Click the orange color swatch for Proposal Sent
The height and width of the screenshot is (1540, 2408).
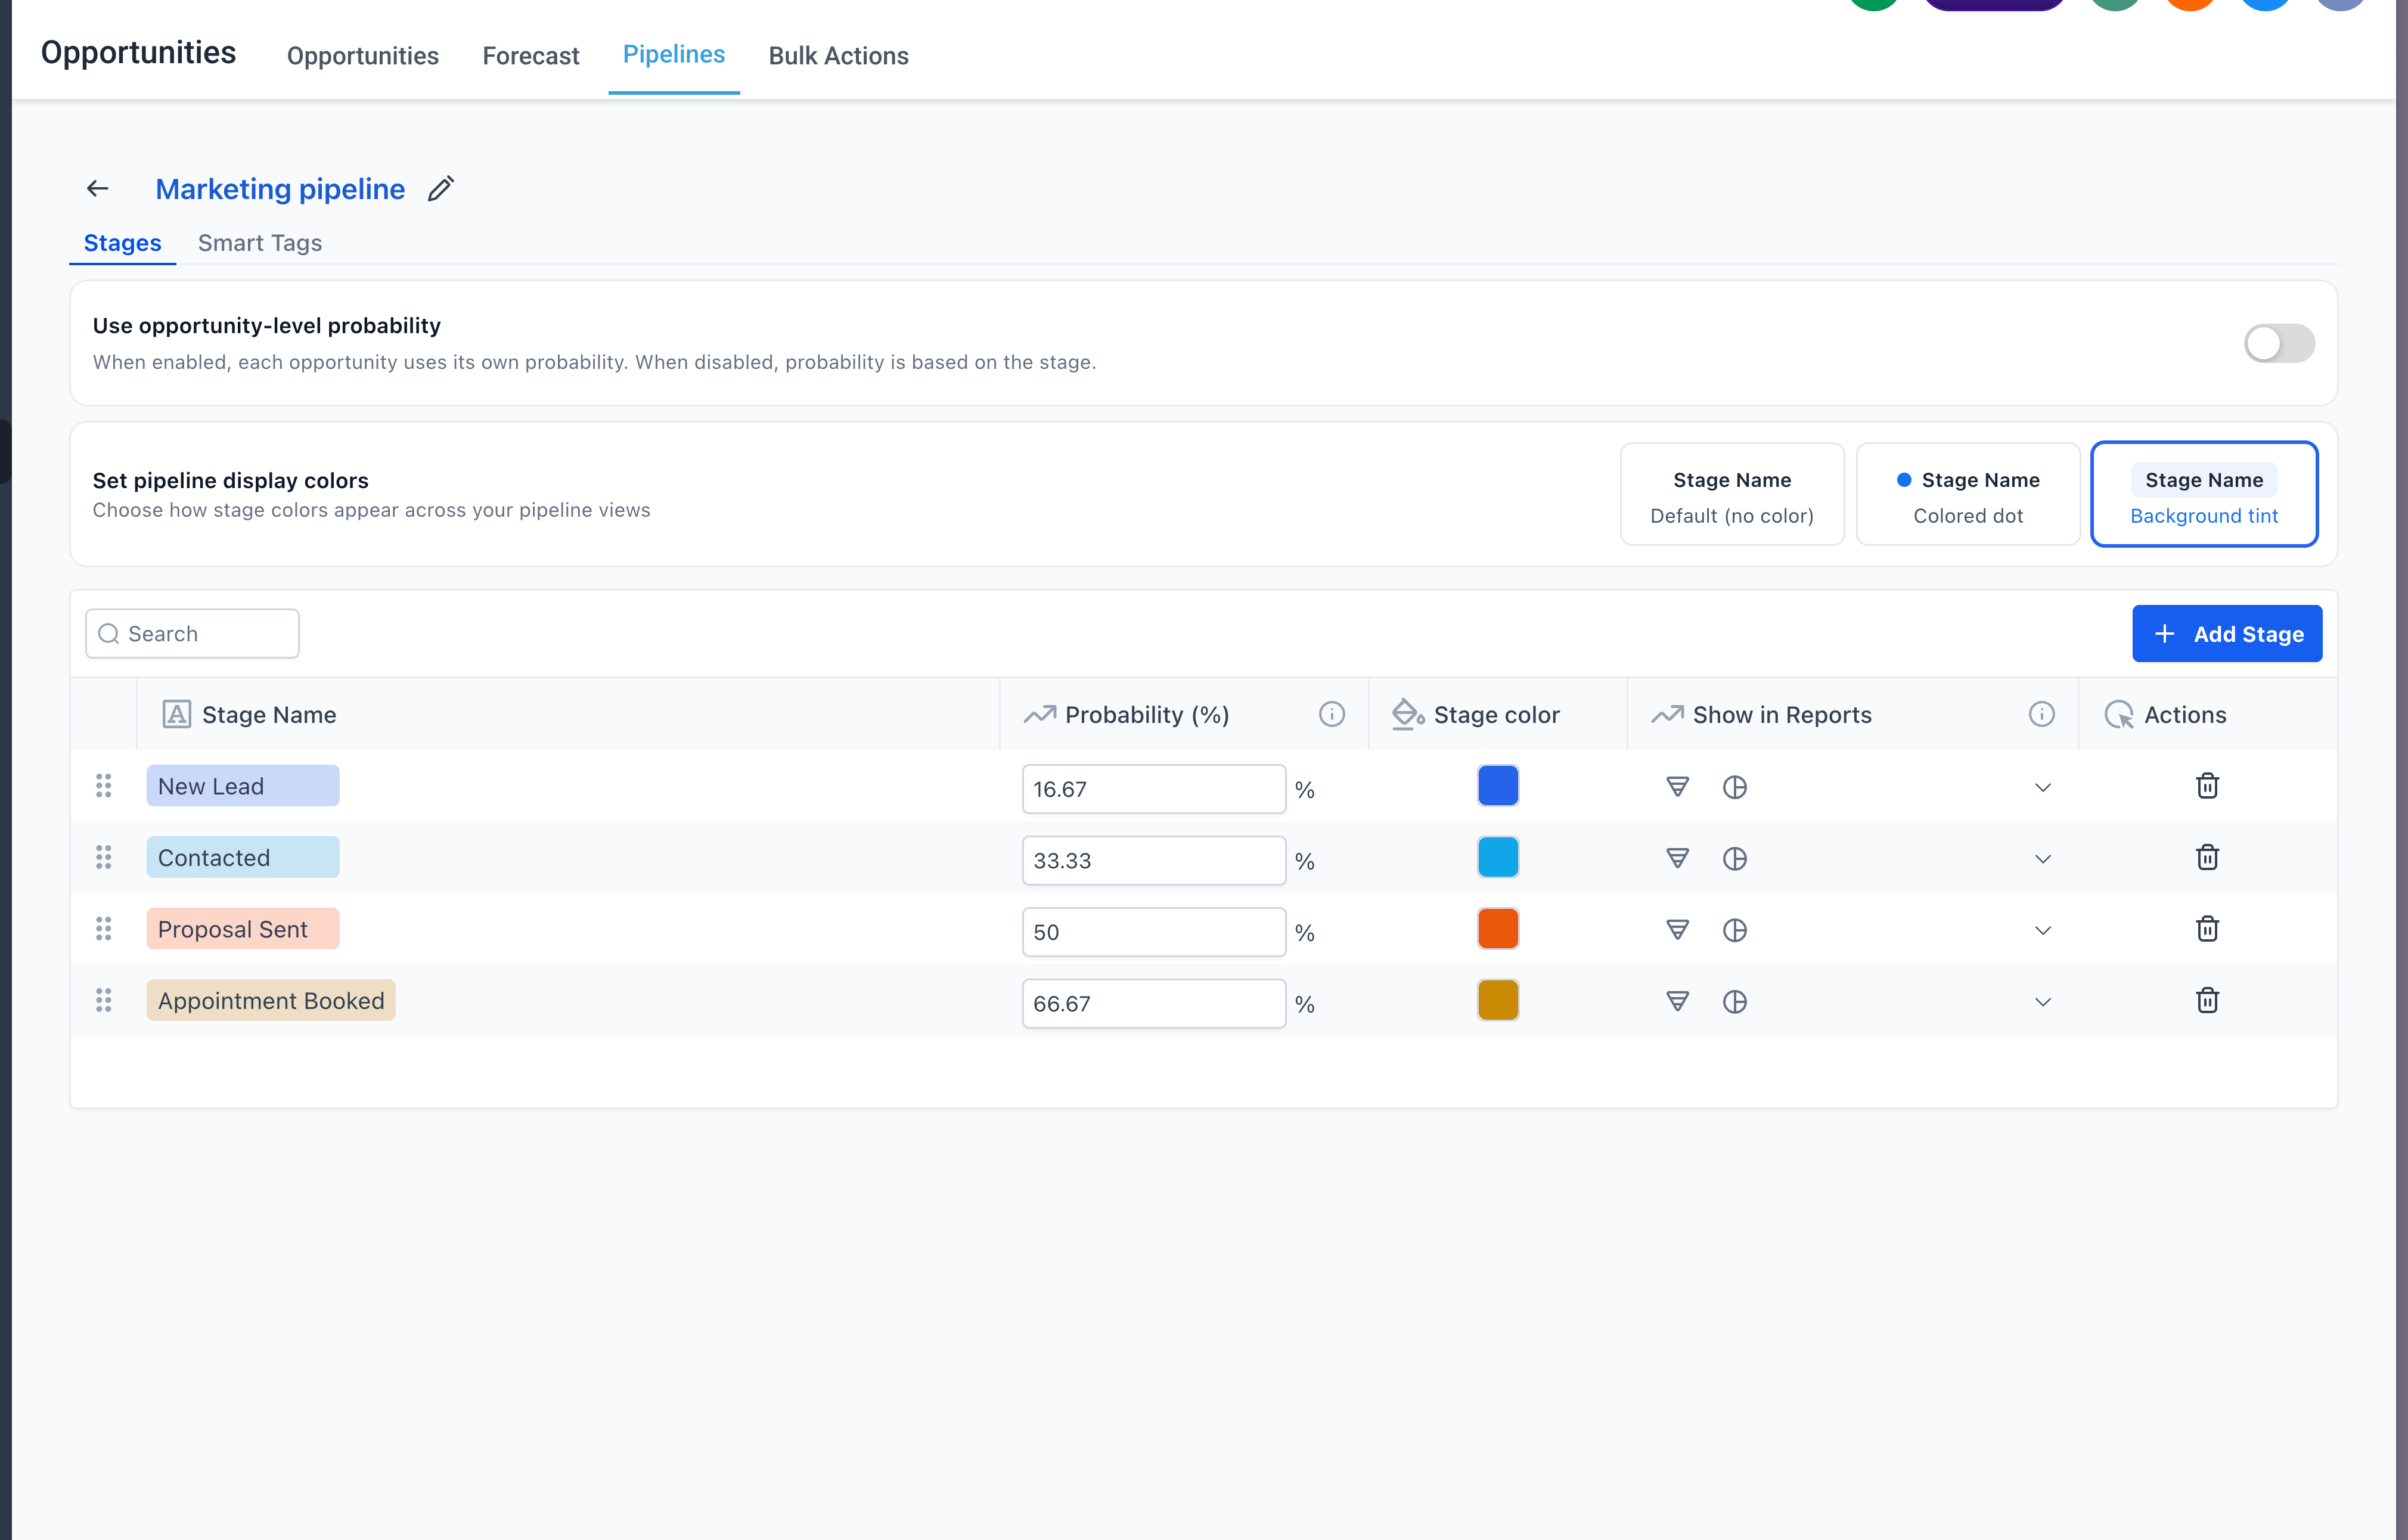point(1498,928)
